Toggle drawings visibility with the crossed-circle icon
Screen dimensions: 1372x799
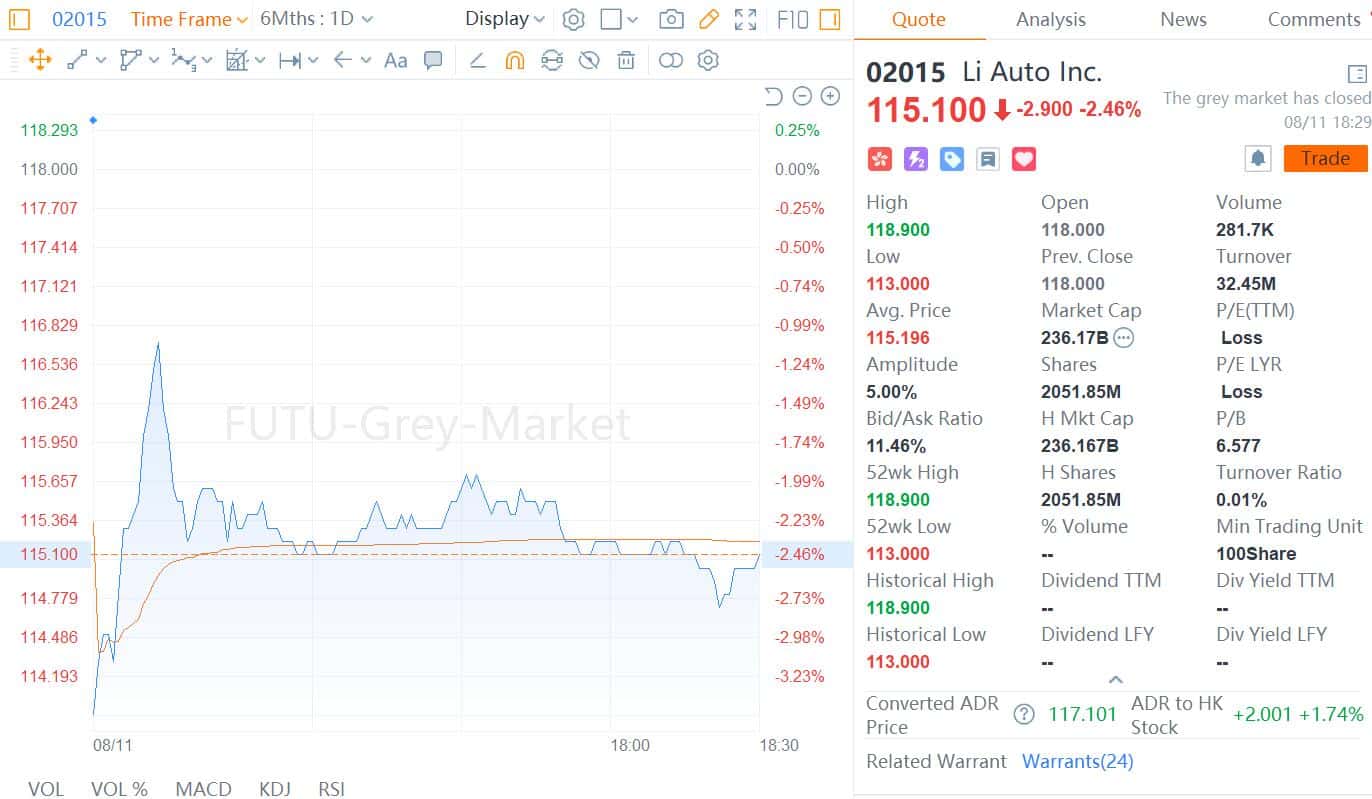[x=589, y=61]
